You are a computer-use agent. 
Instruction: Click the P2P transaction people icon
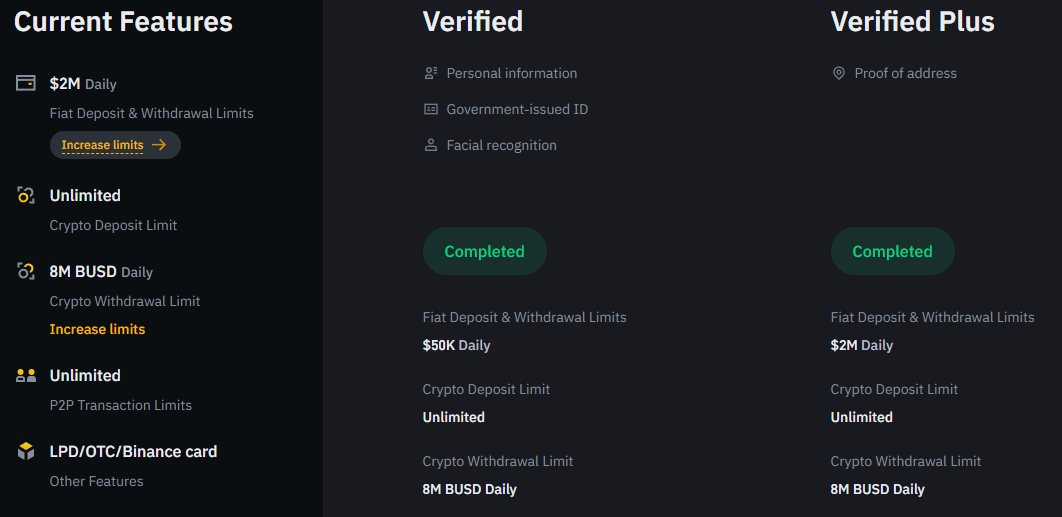tap(26, 376)
